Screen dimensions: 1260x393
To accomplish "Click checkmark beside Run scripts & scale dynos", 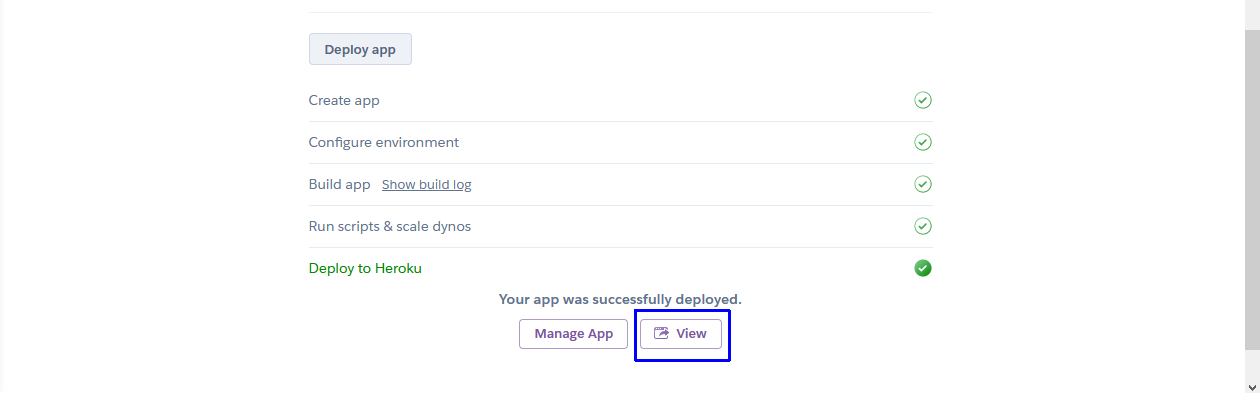I will [923, 226].
